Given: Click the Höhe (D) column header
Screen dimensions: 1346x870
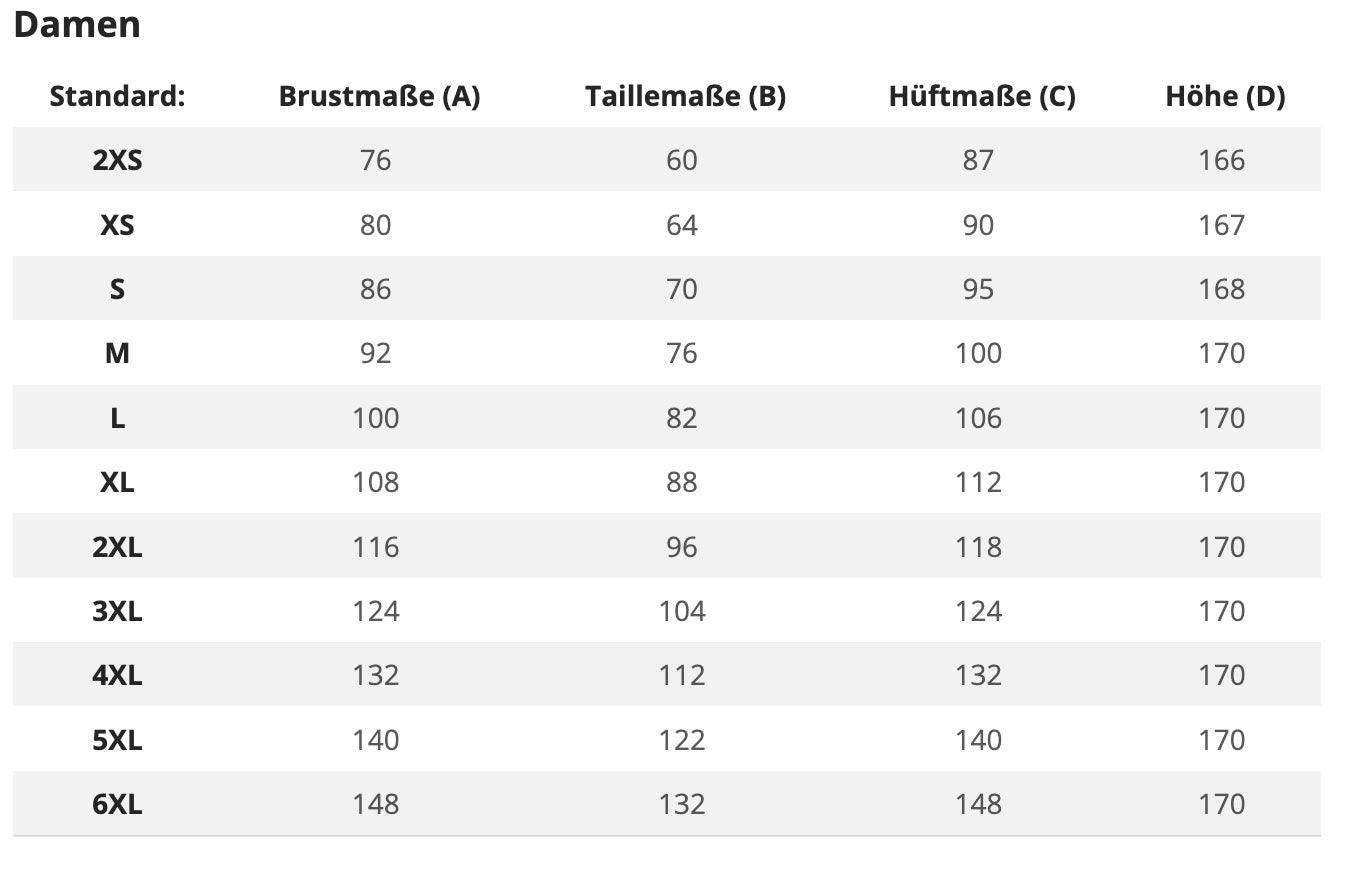Looking at the screenshot, I should click(1225, 97).
